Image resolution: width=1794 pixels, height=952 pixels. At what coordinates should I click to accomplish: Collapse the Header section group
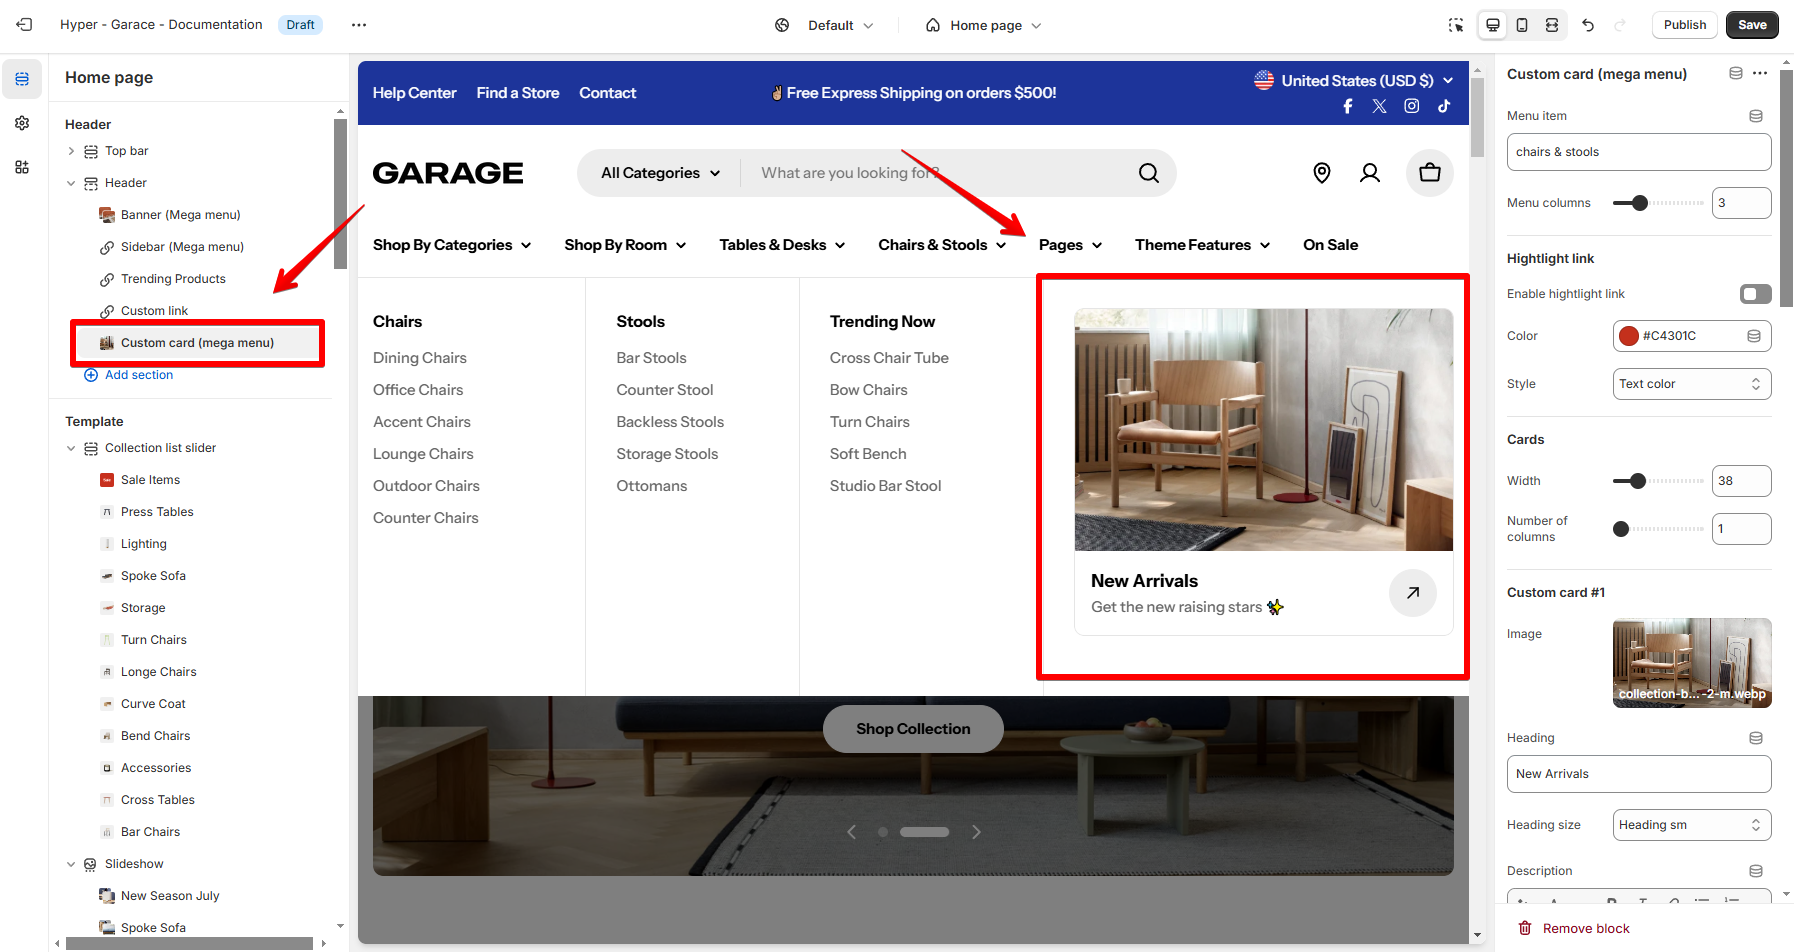(71, 183)
